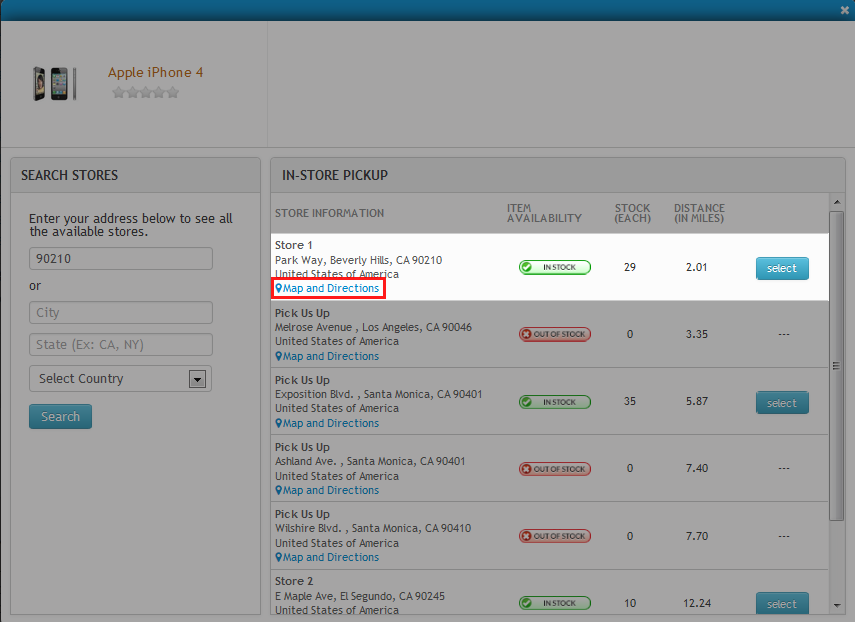Image resolution: width=855 pixels, height=622 pixels.
Task: Click the Store Information column header
Action: coord(329,213)
